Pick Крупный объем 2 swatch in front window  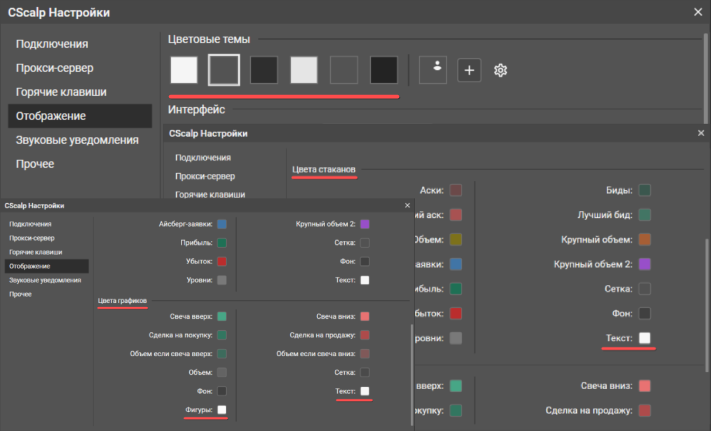(365, 224)
